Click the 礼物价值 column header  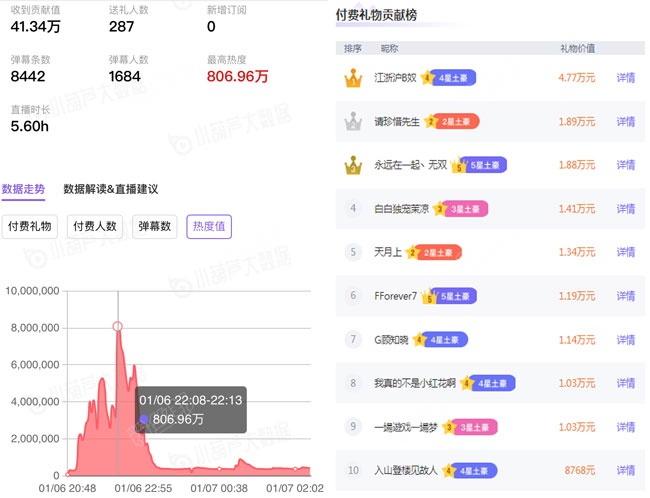(577, 47)
